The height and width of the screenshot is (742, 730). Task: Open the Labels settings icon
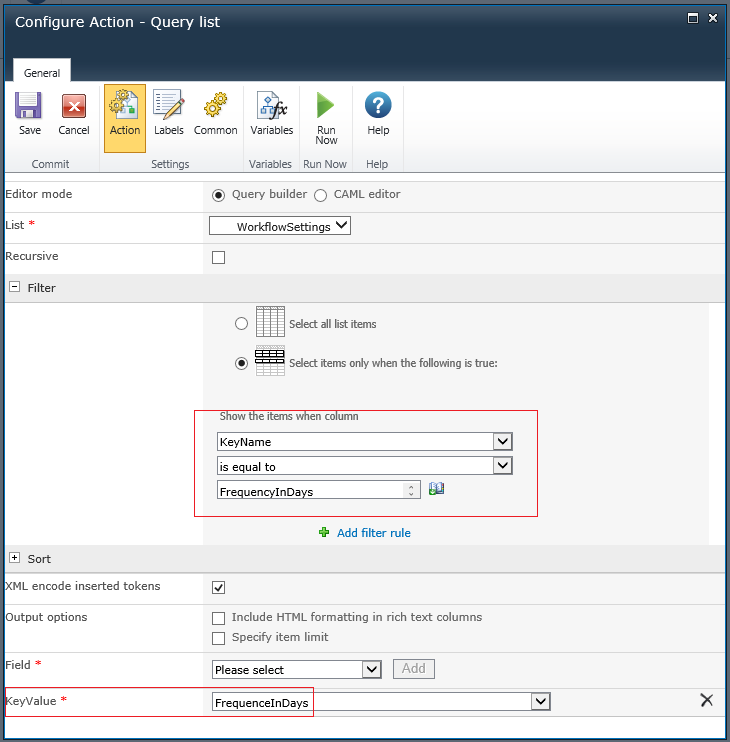point(168,104)
